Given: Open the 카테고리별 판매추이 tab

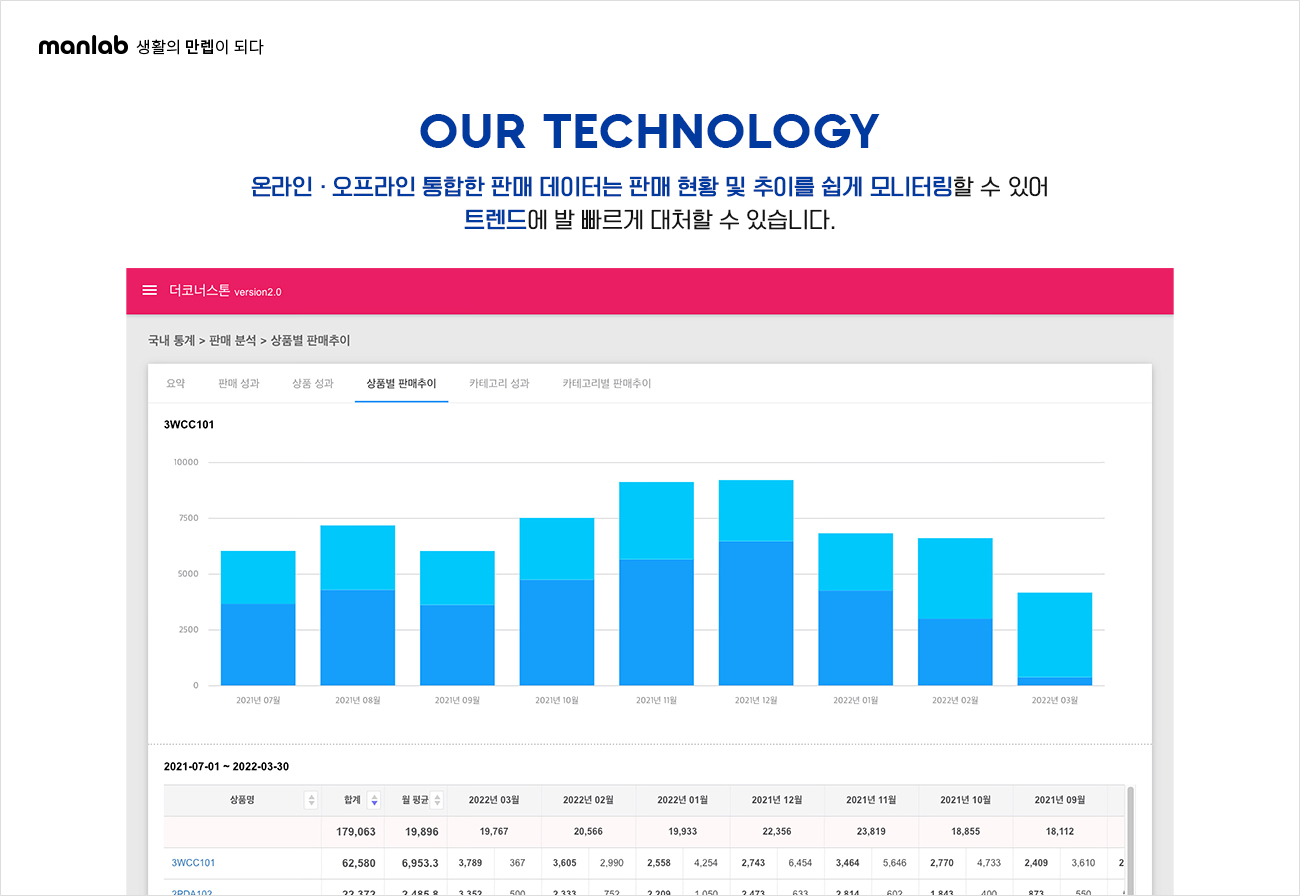Looking at the screenshot, I should click(x=606, y=383).
